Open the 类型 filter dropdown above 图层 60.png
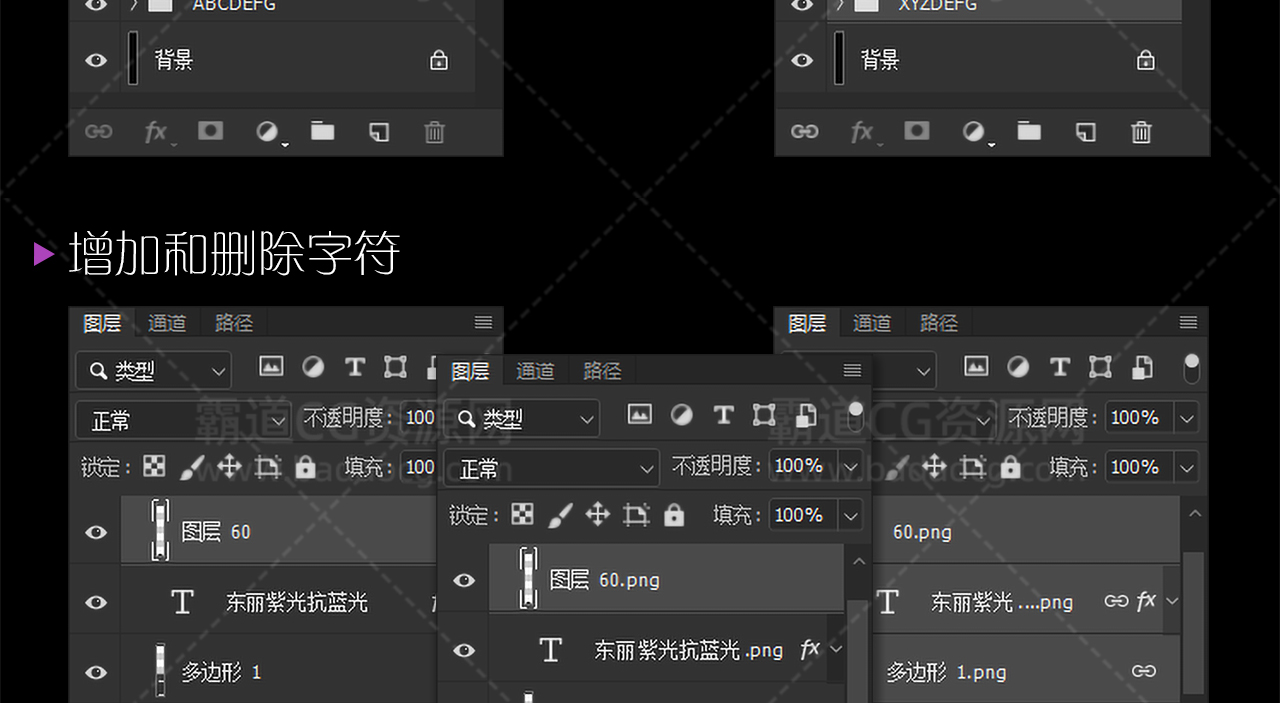This screenshot has height=703, width=1280. 523,419
